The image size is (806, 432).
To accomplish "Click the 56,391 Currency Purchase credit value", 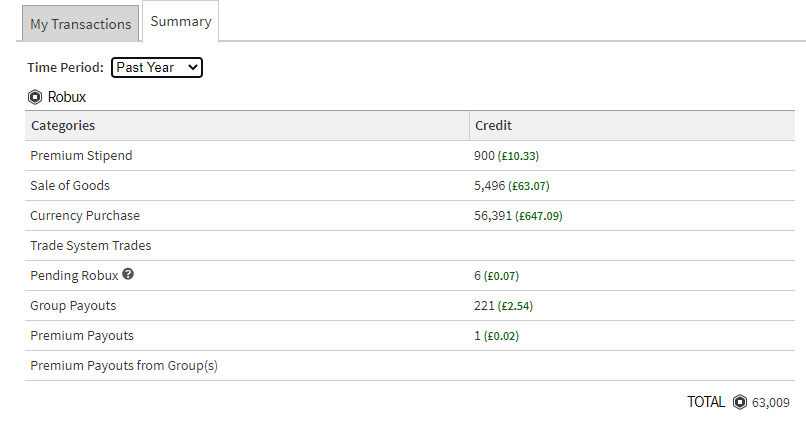I will 493,216.
